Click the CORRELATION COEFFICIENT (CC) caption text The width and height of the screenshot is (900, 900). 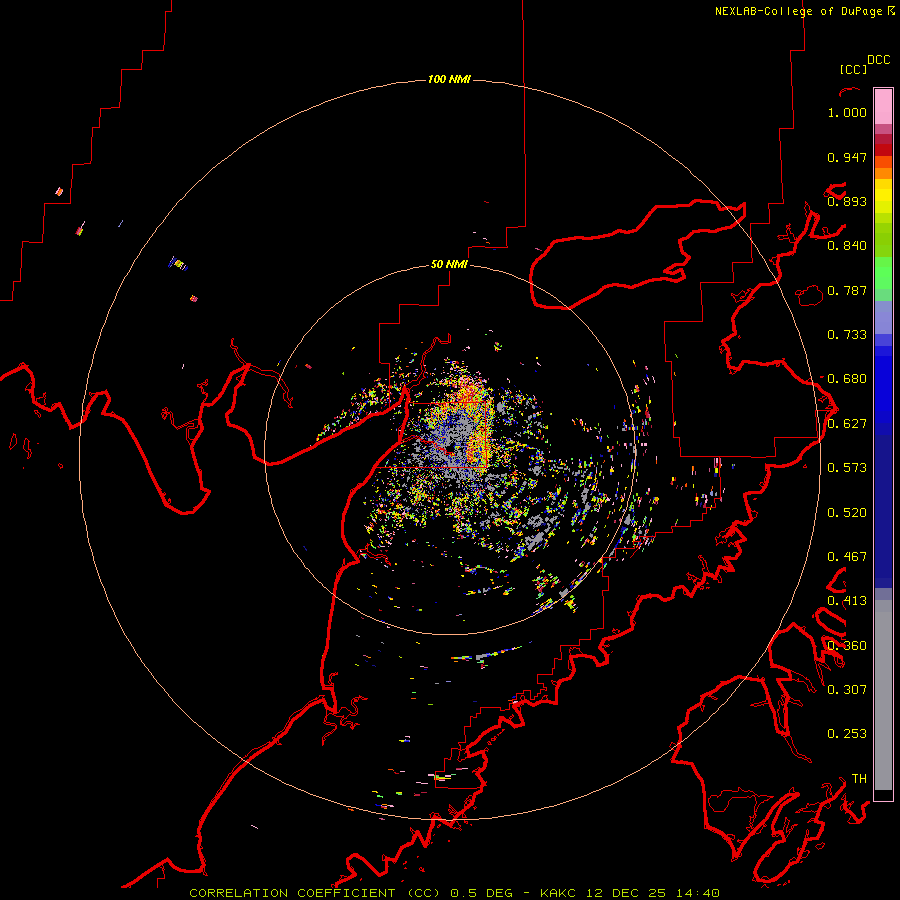tap(315, 893)
